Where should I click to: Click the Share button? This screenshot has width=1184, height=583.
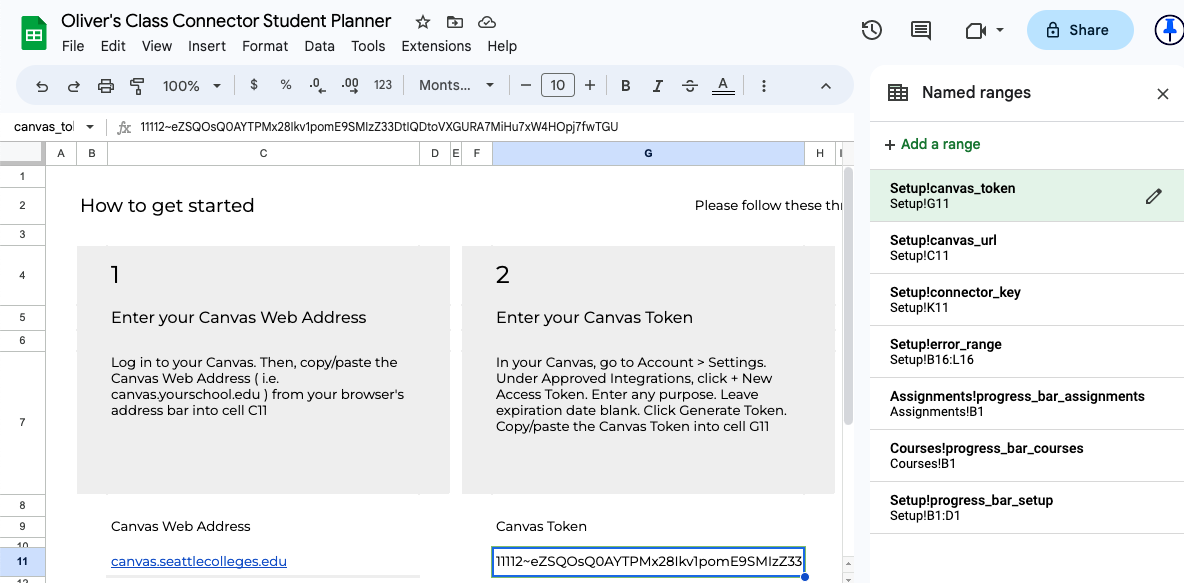[1080, 30]
